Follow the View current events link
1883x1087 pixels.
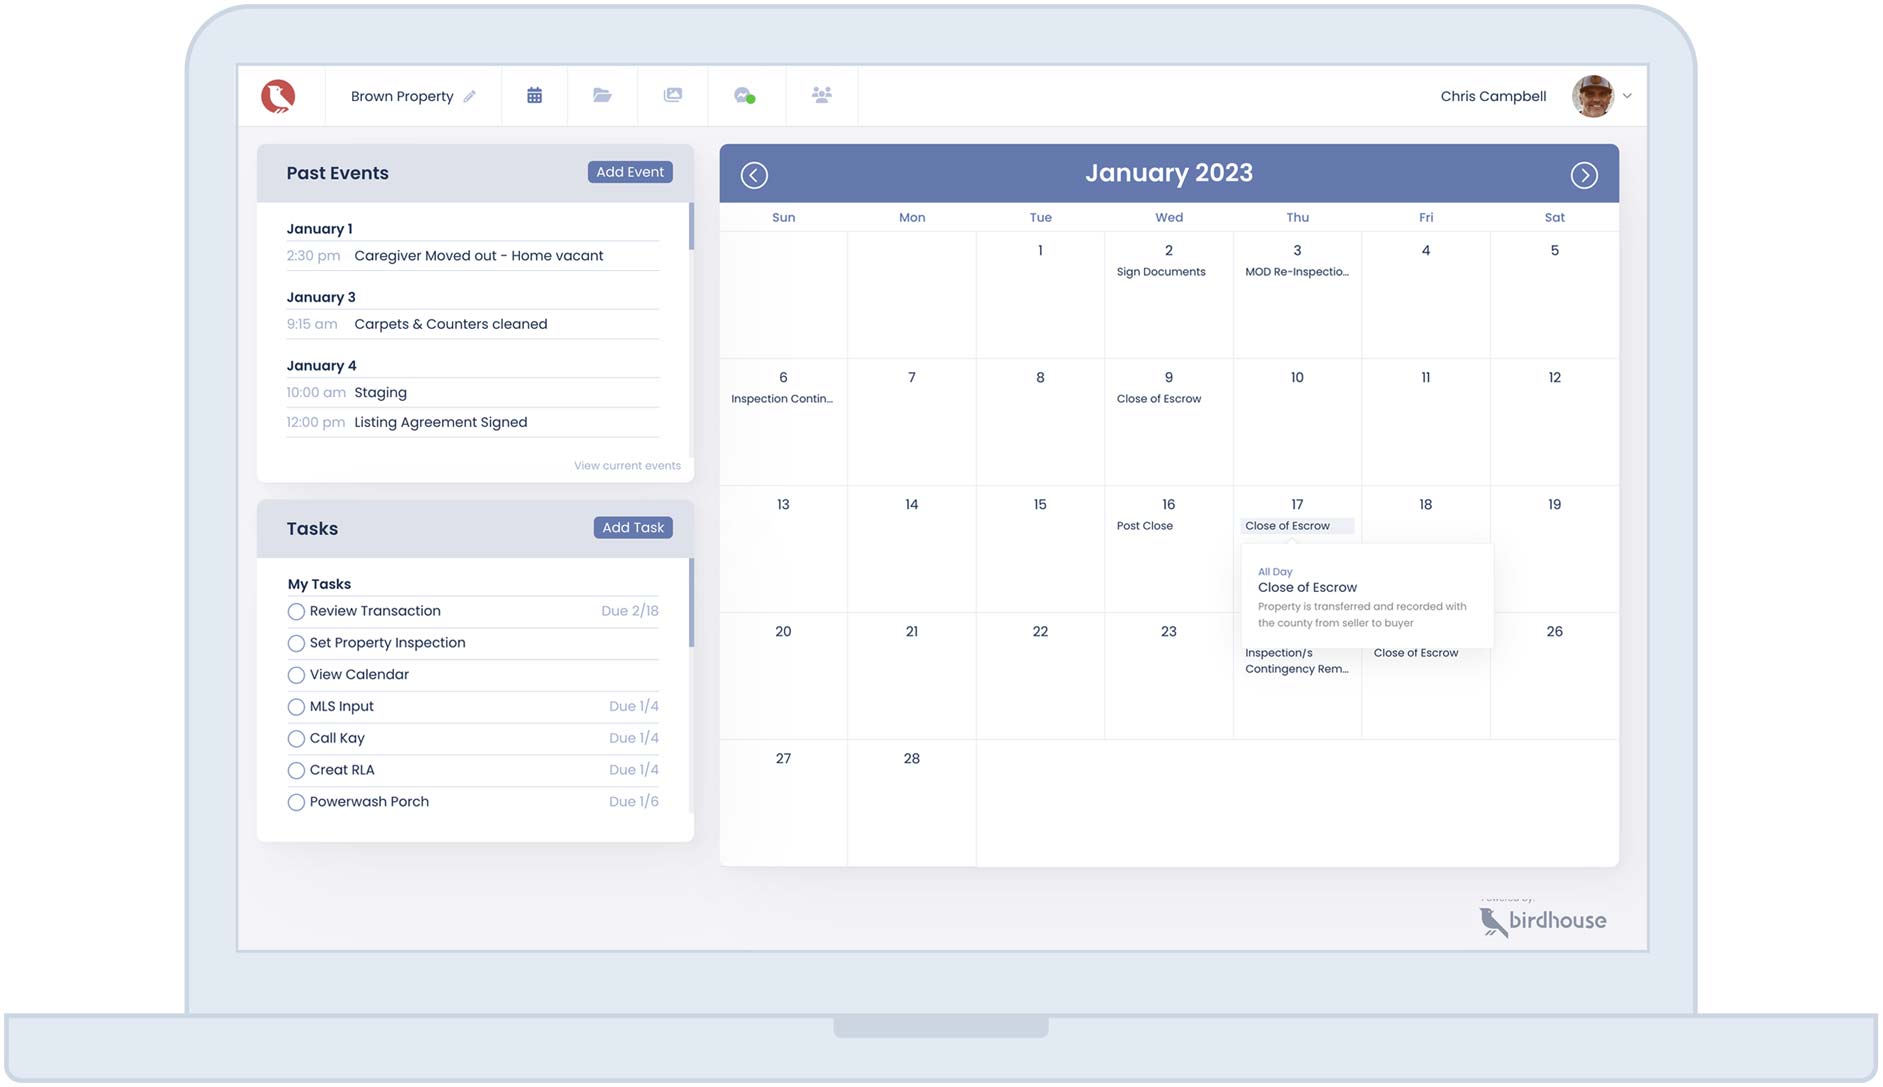click(627, 466)
